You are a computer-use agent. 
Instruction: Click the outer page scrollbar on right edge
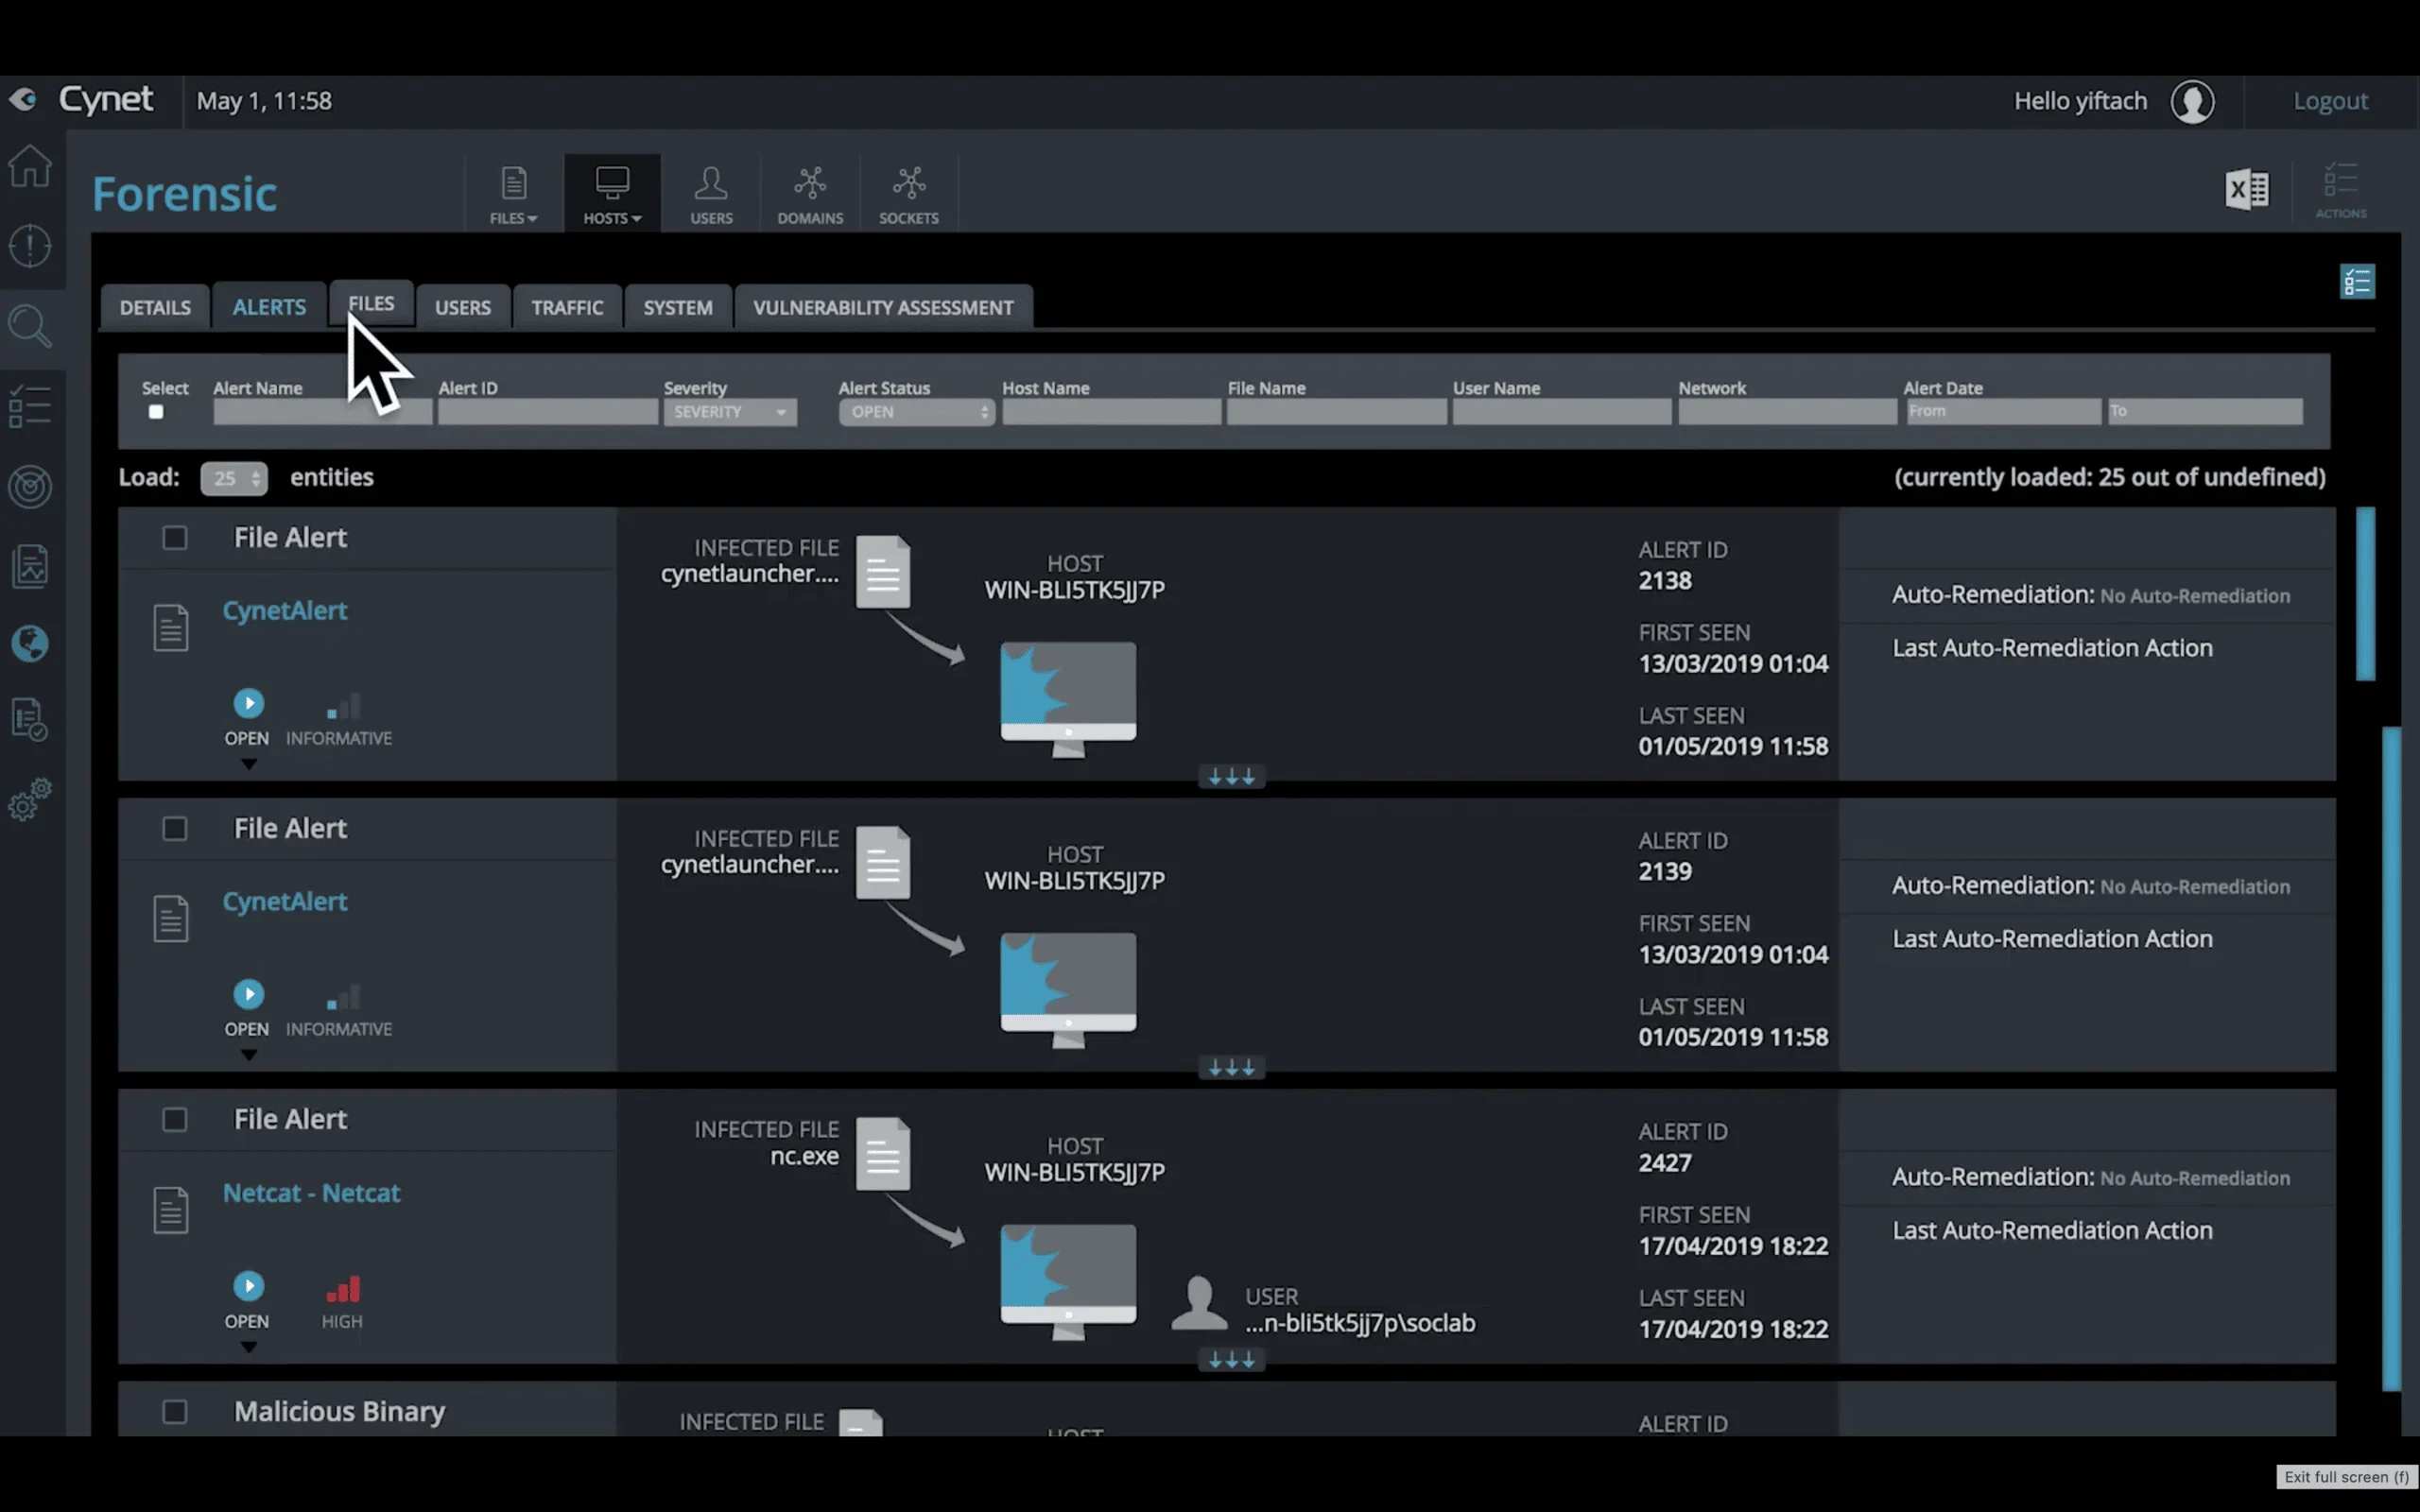click(2392, 1058)
